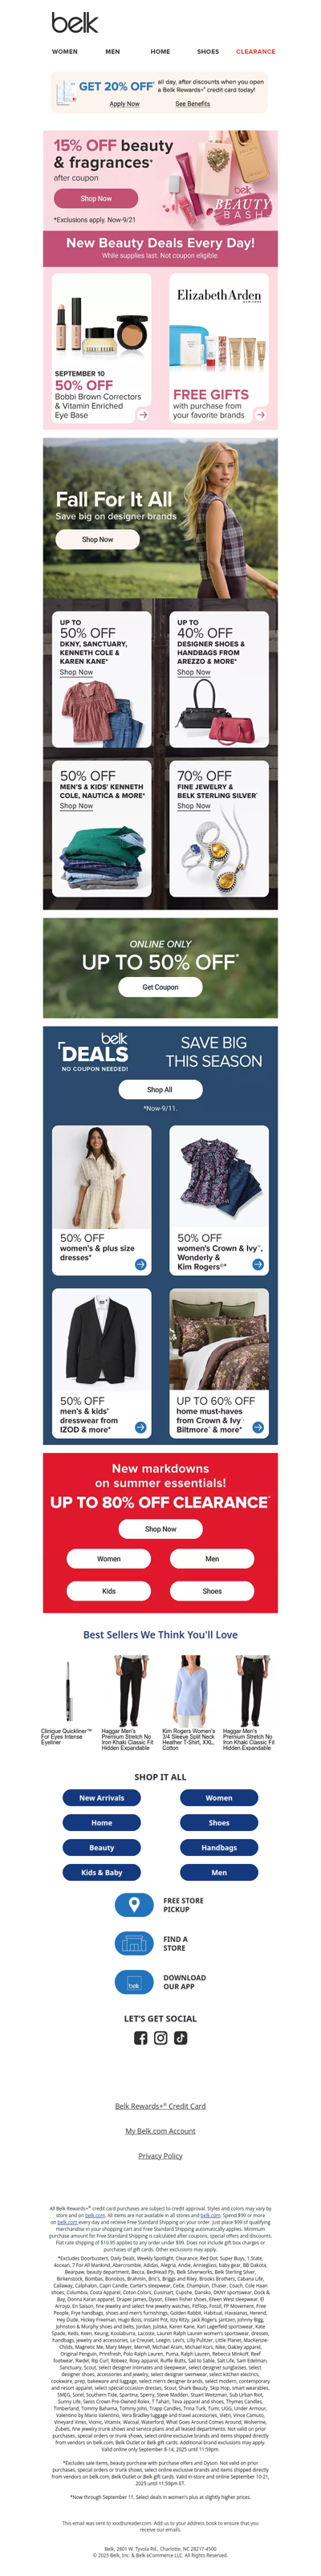Click the Kids clearance button

tap(108, 1591)
